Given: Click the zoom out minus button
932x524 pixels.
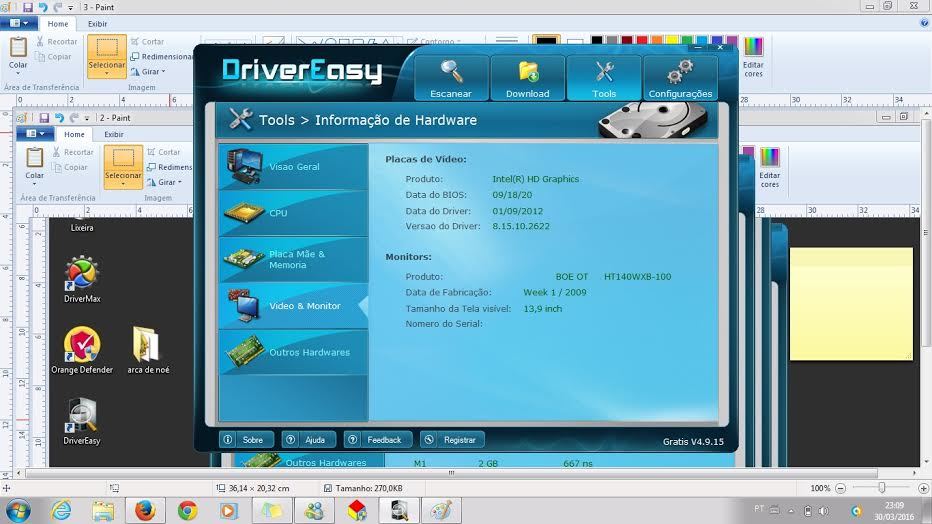Looking at the screenshot, I should click(x=840, y=488).
